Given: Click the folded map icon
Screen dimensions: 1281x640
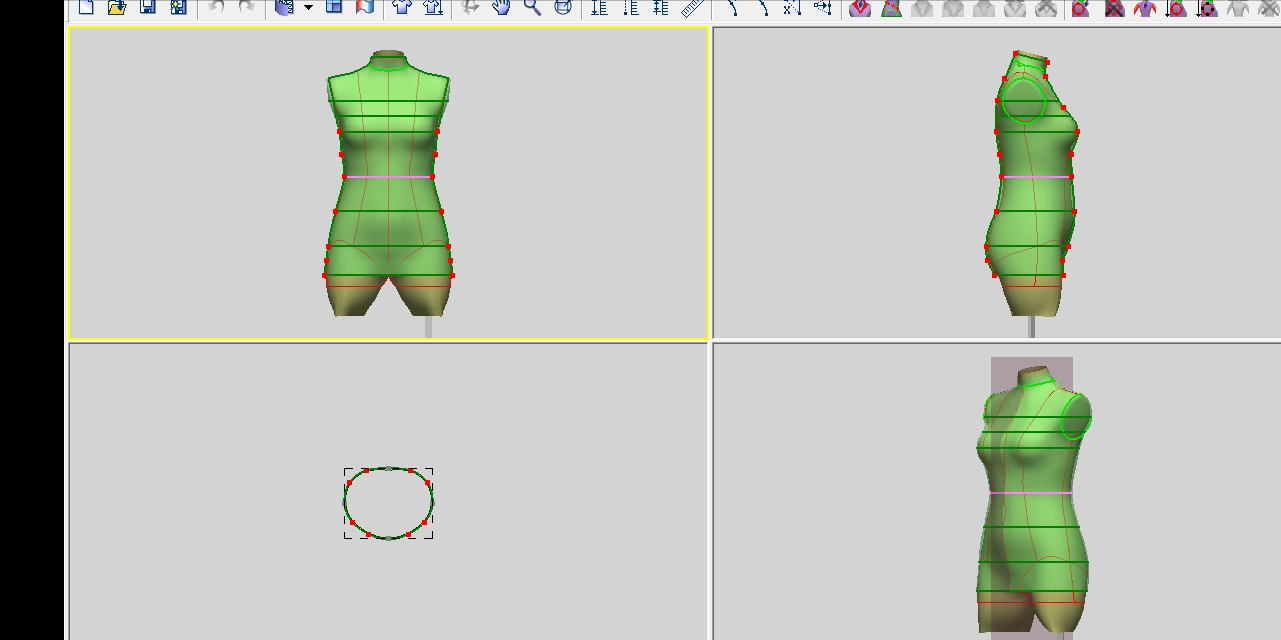Looking at the screenshot, I should pyautogui.click(x=365, y=8).
